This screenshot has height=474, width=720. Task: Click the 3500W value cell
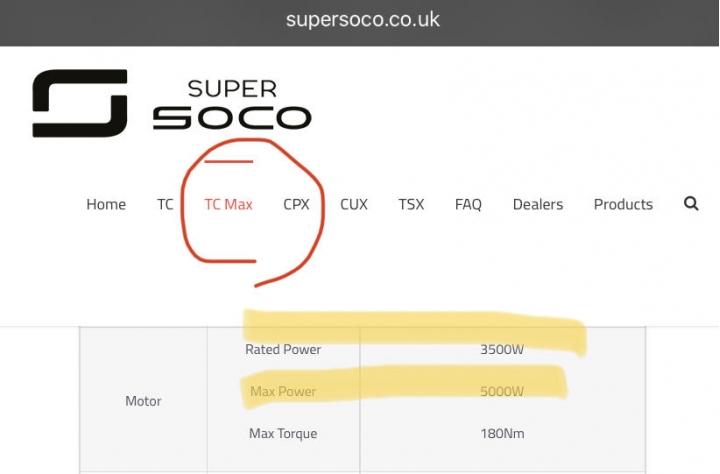tap(502, 349)
